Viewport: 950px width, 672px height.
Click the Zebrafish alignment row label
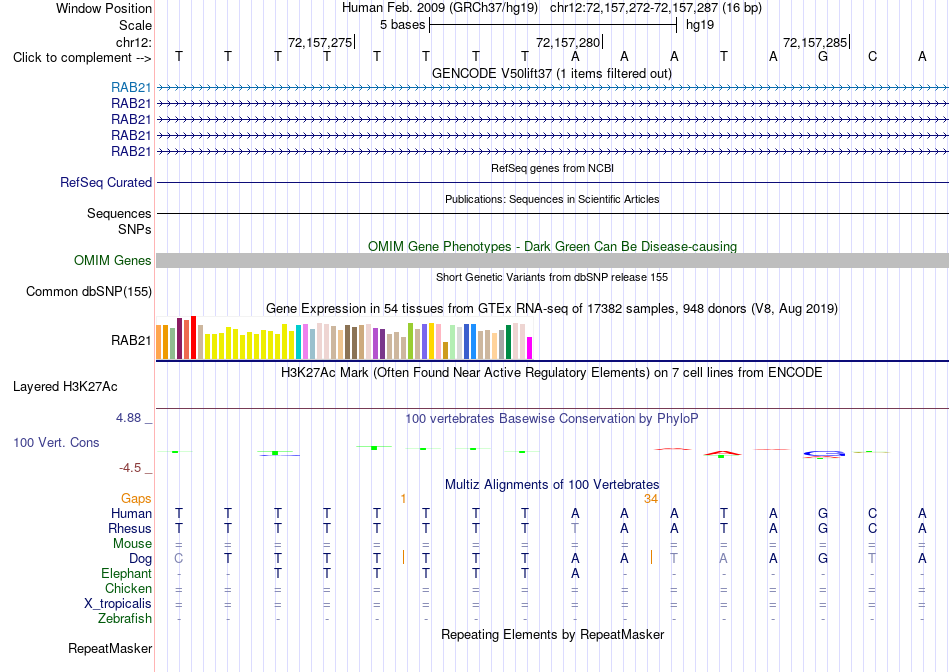tap(125, 619)
